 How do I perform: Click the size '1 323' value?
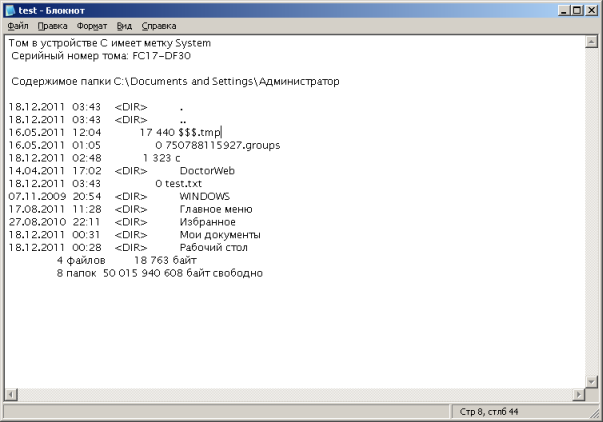tap(157, 158)
